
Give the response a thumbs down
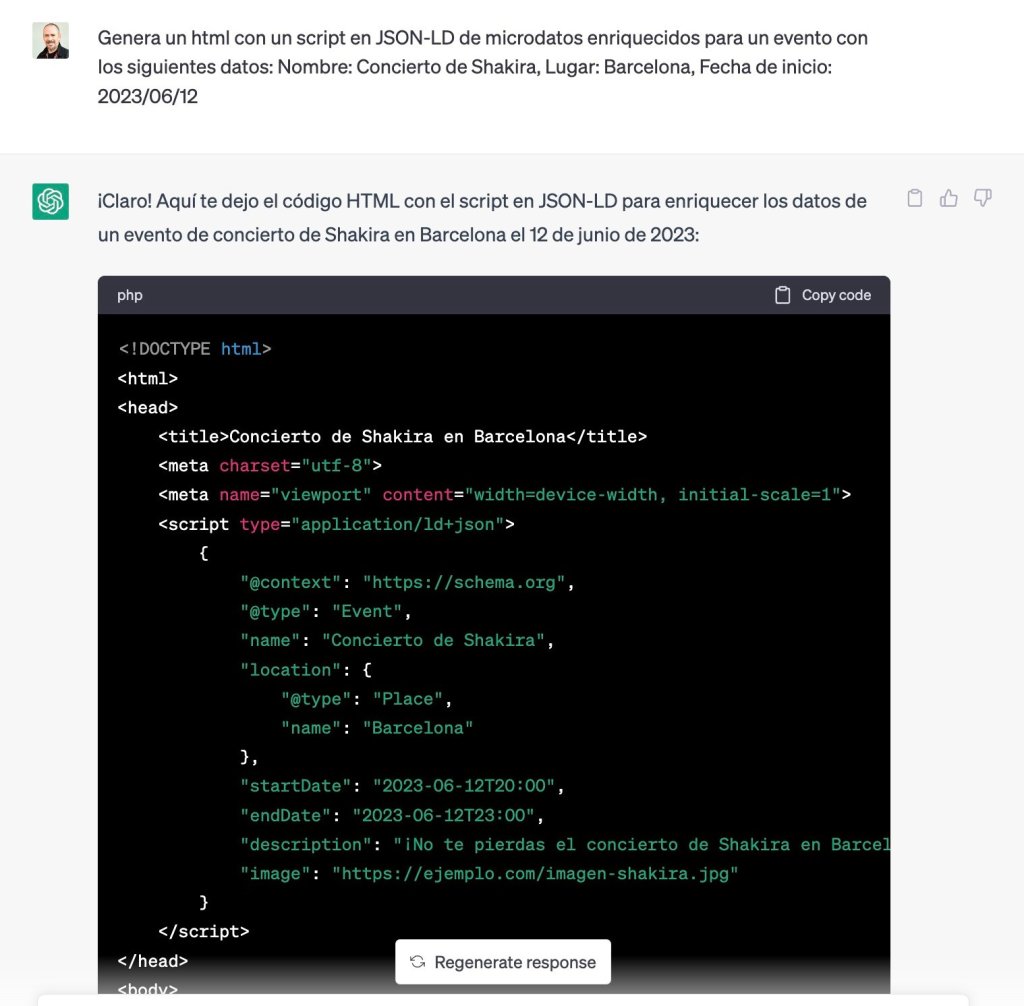pyautogui.click(x=982, y=198)
